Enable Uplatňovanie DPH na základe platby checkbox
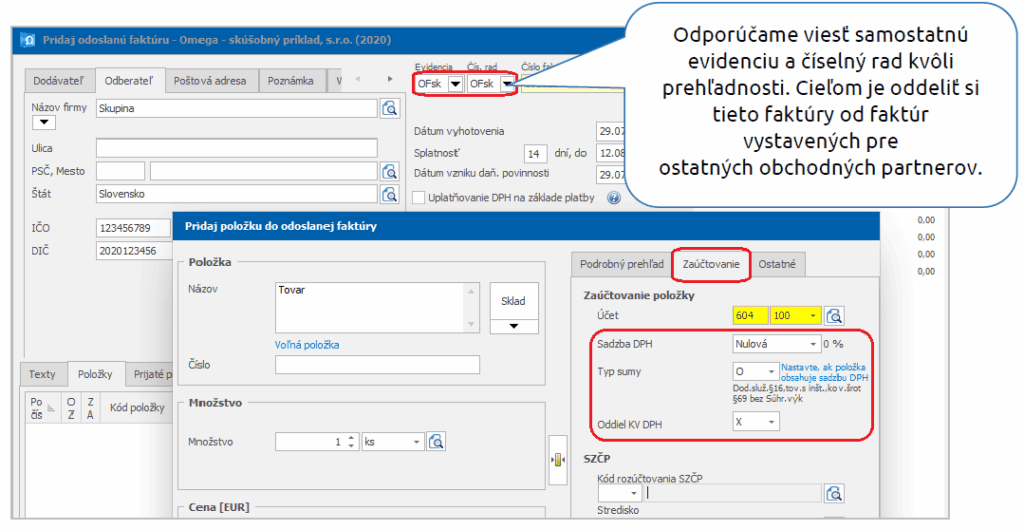Image resolution: width=1024 pixels, height=530 pixels. (x=420, y=198)
